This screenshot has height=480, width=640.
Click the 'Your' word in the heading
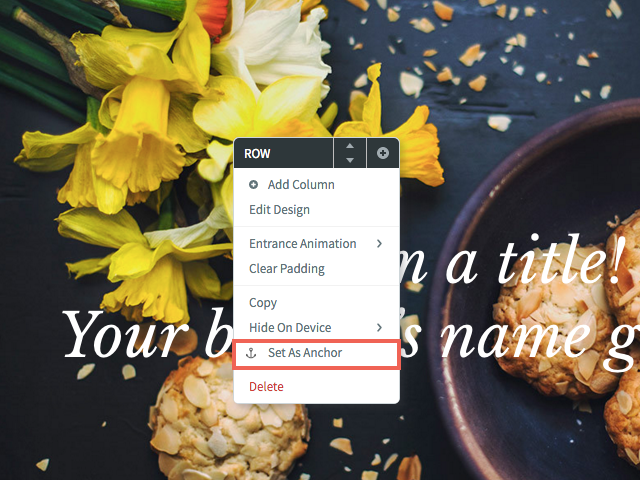click(x=126, y=336)
